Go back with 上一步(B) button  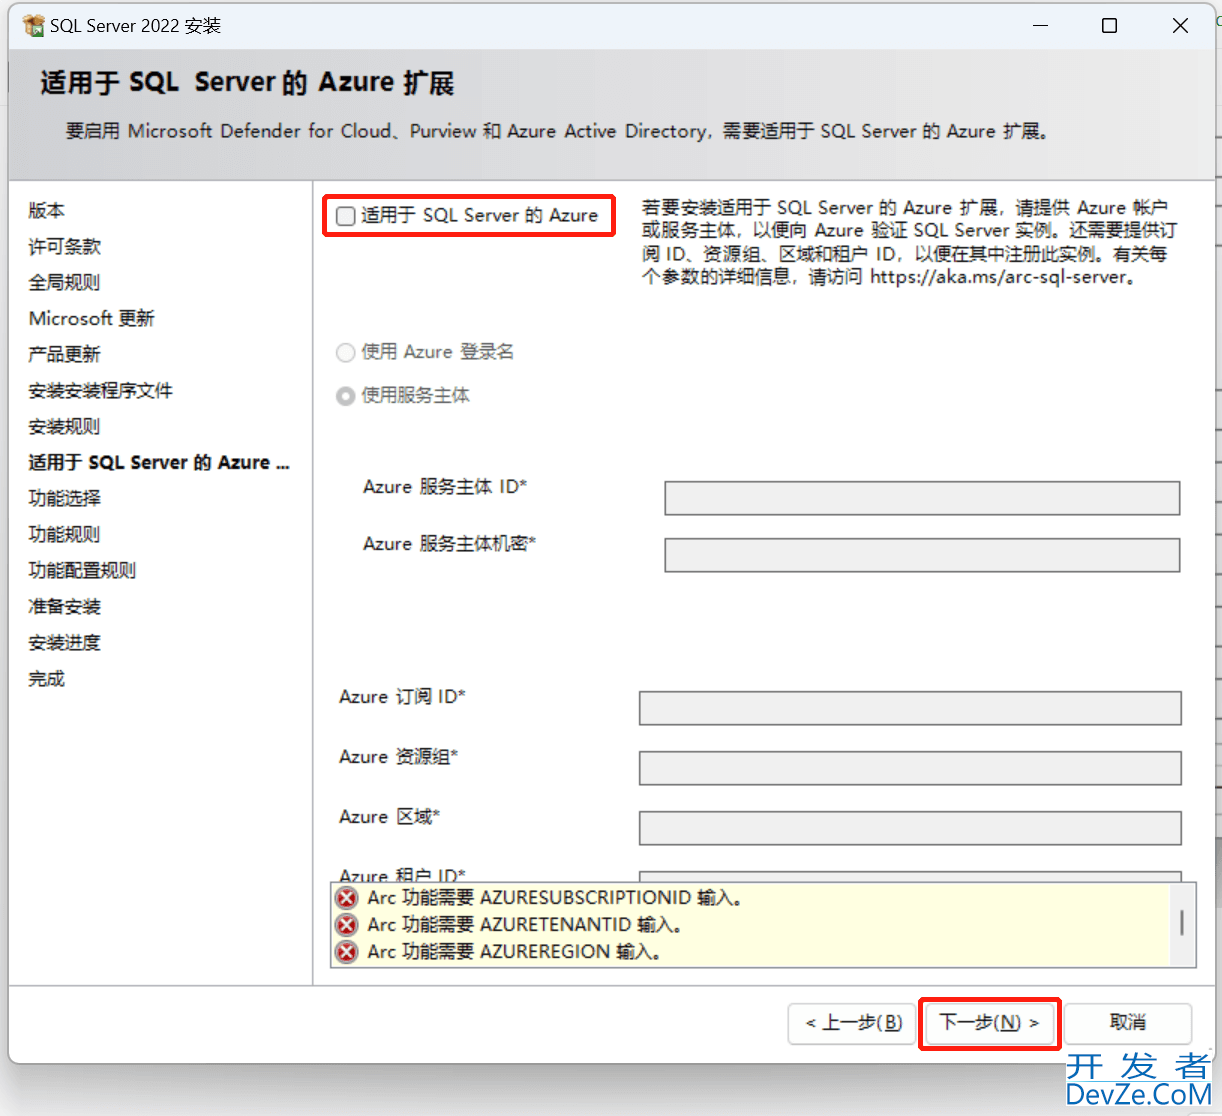click(853, 1023)
